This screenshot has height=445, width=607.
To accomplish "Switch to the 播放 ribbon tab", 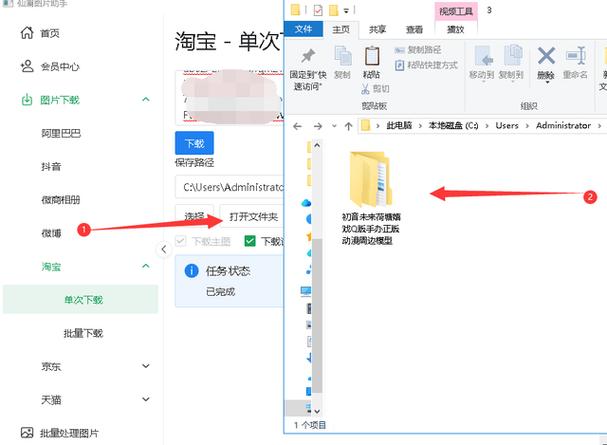I will (x=456, y=29).
